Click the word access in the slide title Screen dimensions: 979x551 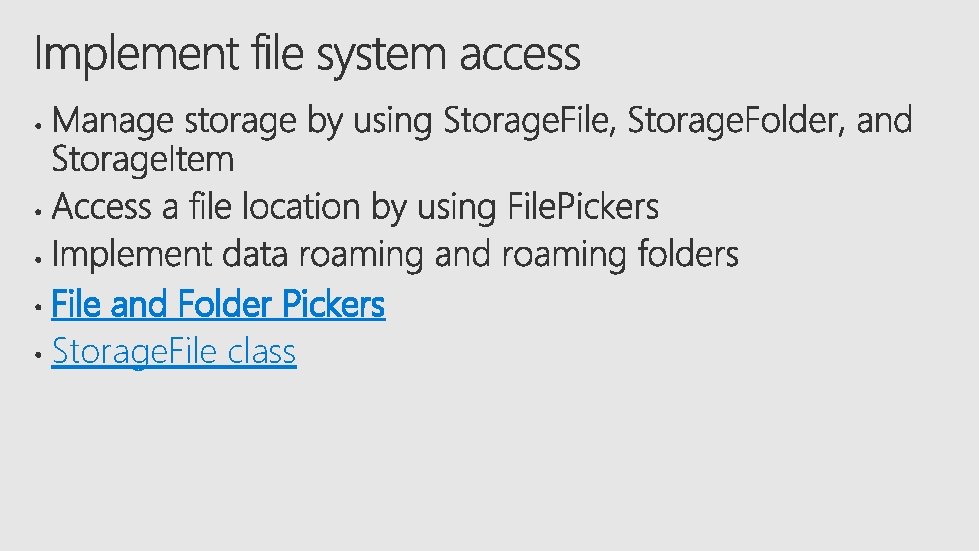[520, 56]
